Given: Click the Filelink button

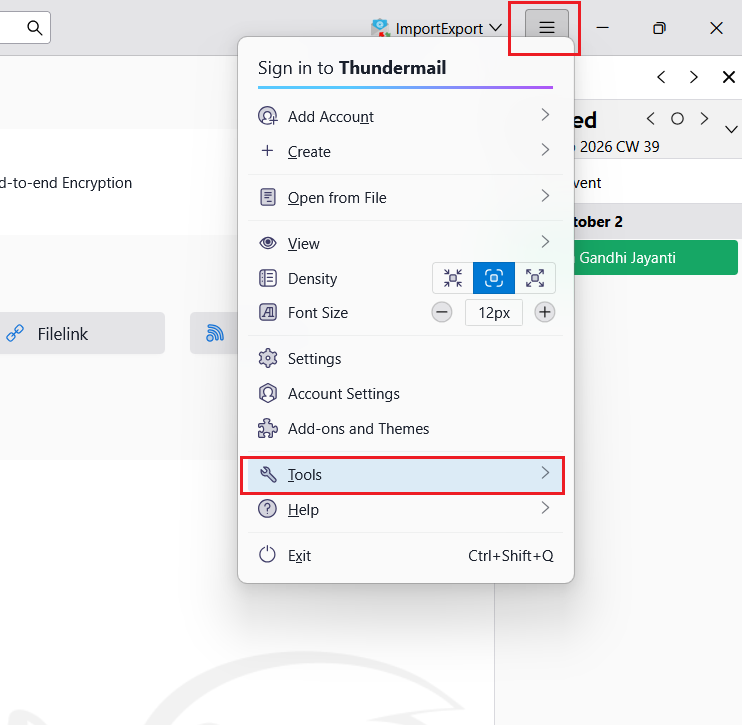Looking at the screenshot, I should click(x=81, y=333).
